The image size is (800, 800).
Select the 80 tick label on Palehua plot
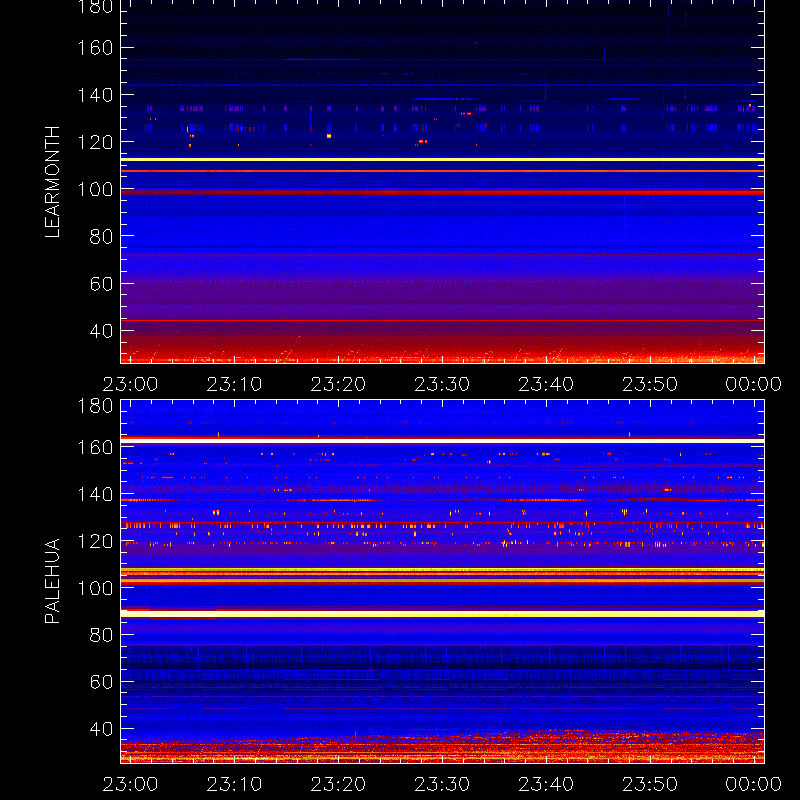(x=101, y=635)
